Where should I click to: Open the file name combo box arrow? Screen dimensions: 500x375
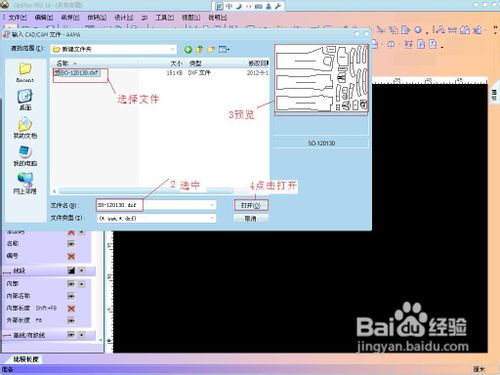pyautogui.click(x=212, y=205)
